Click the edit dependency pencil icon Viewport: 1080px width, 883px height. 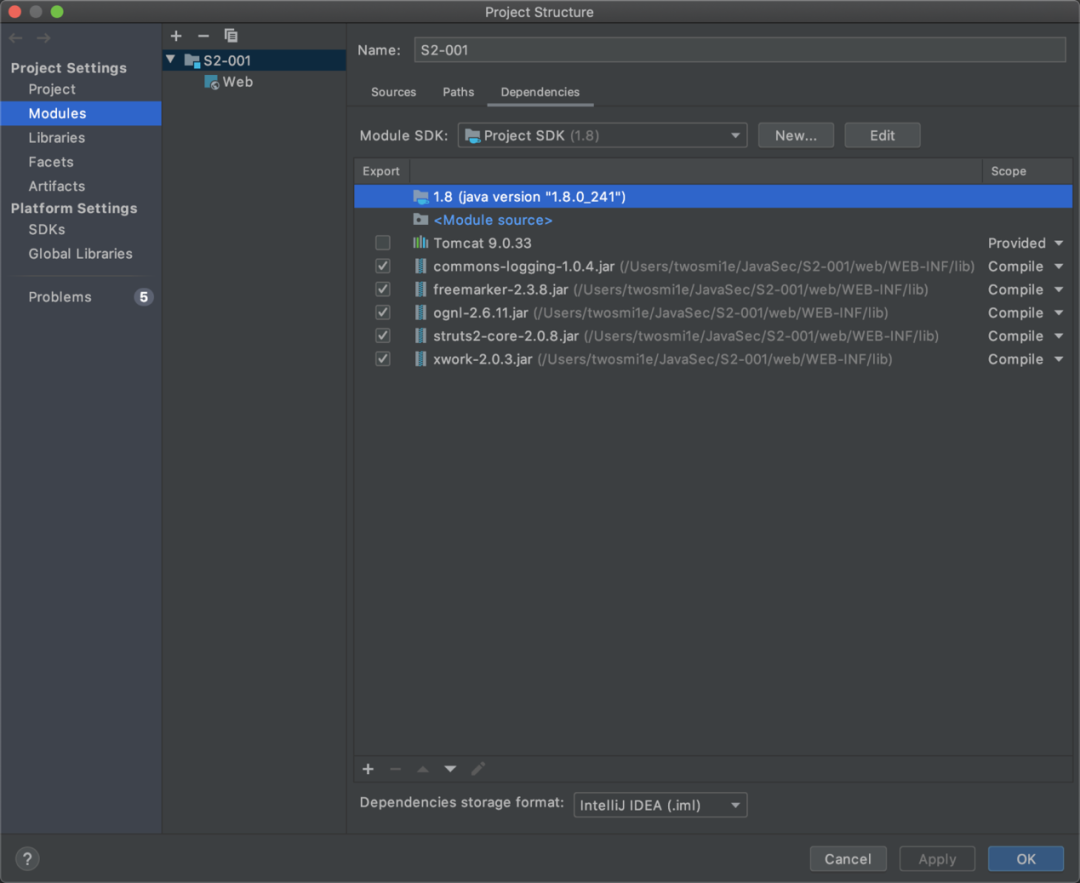(x=478, y=769)
